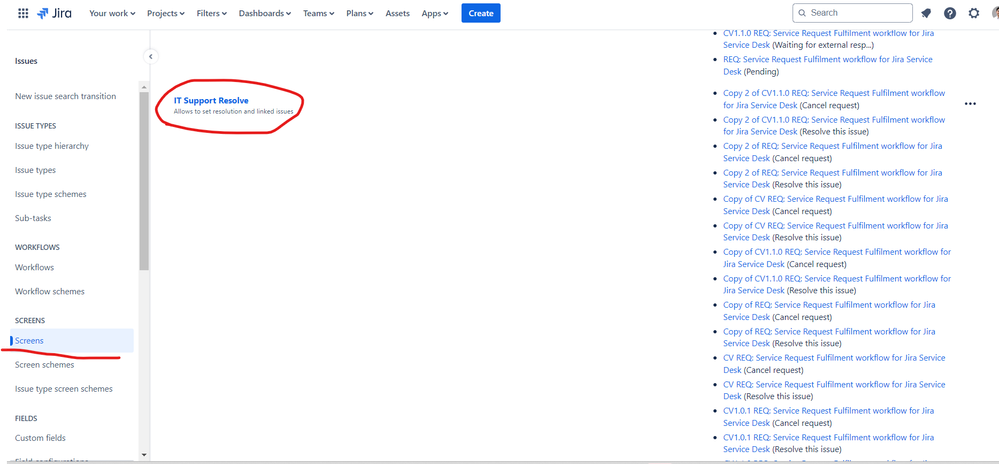999x464 pixels.
Task: Open CV1.1.0 REQ workflow (Waiting for external resp...)
Action: click(x=829, y=39)
